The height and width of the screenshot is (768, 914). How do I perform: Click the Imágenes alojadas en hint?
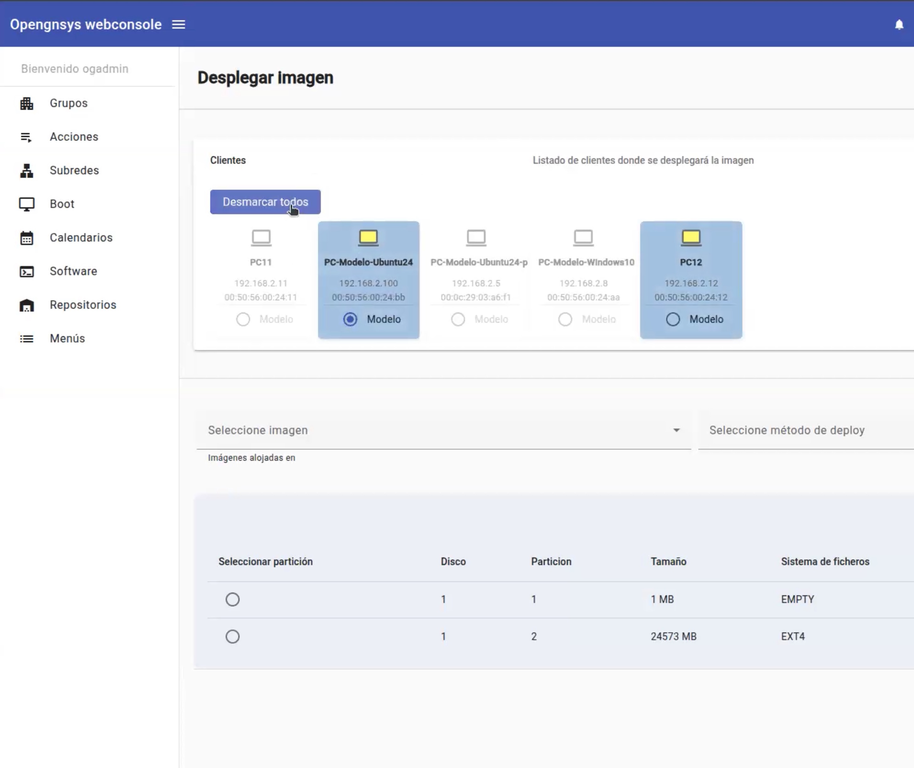coord(252,458)
